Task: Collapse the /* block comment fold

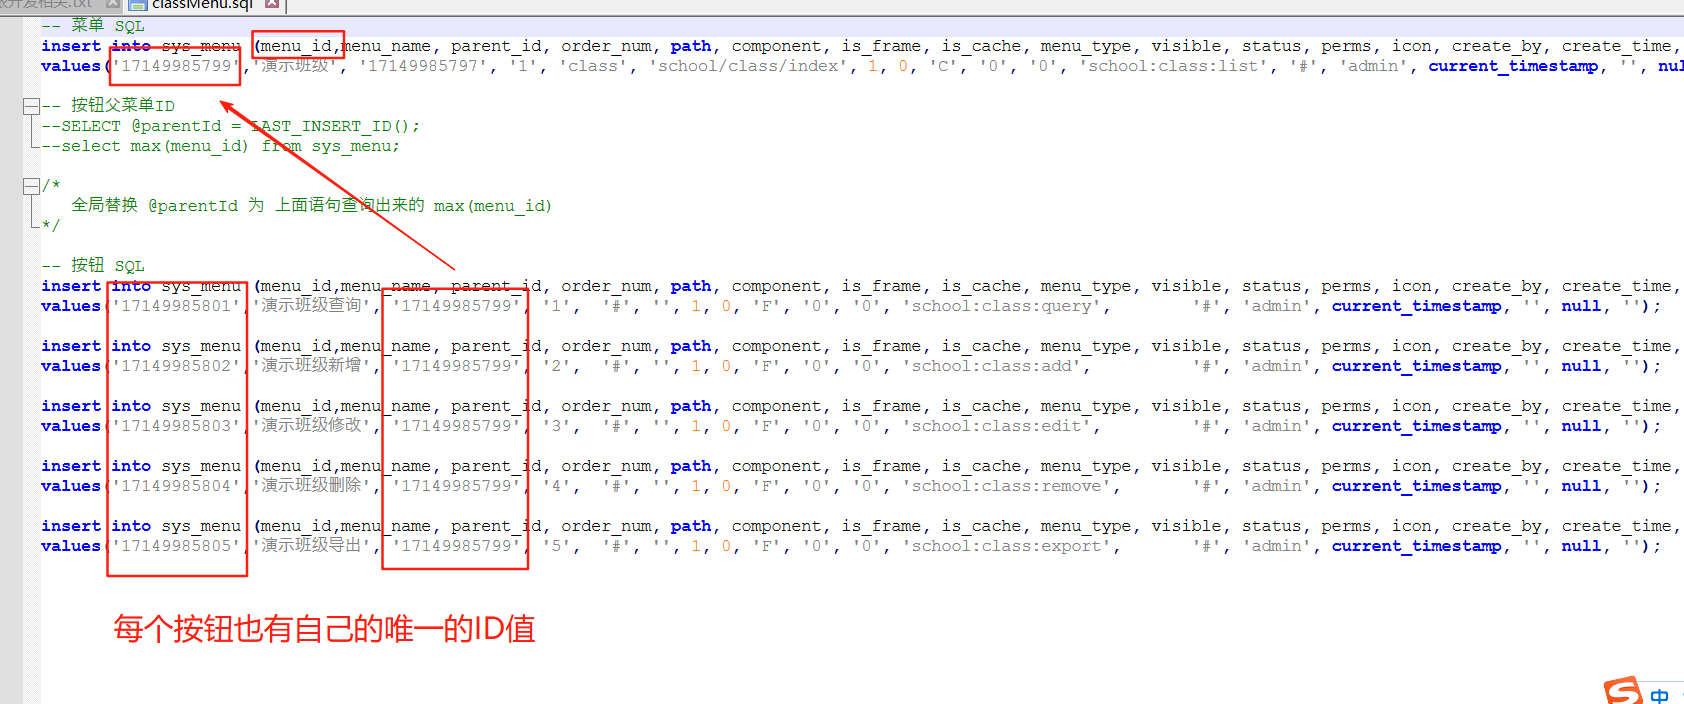Action: click(31, 186)
